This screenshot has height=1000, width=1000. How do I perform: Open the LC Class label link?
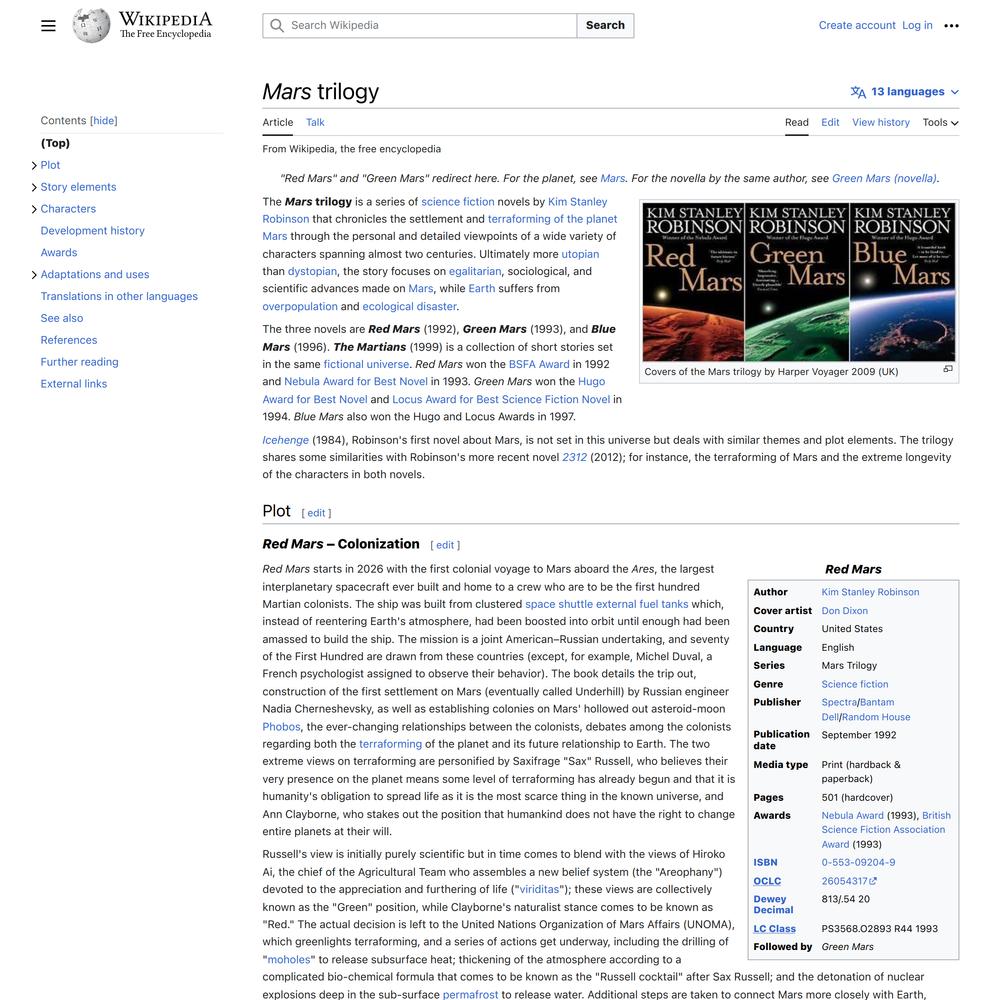[x=774, y=929]
